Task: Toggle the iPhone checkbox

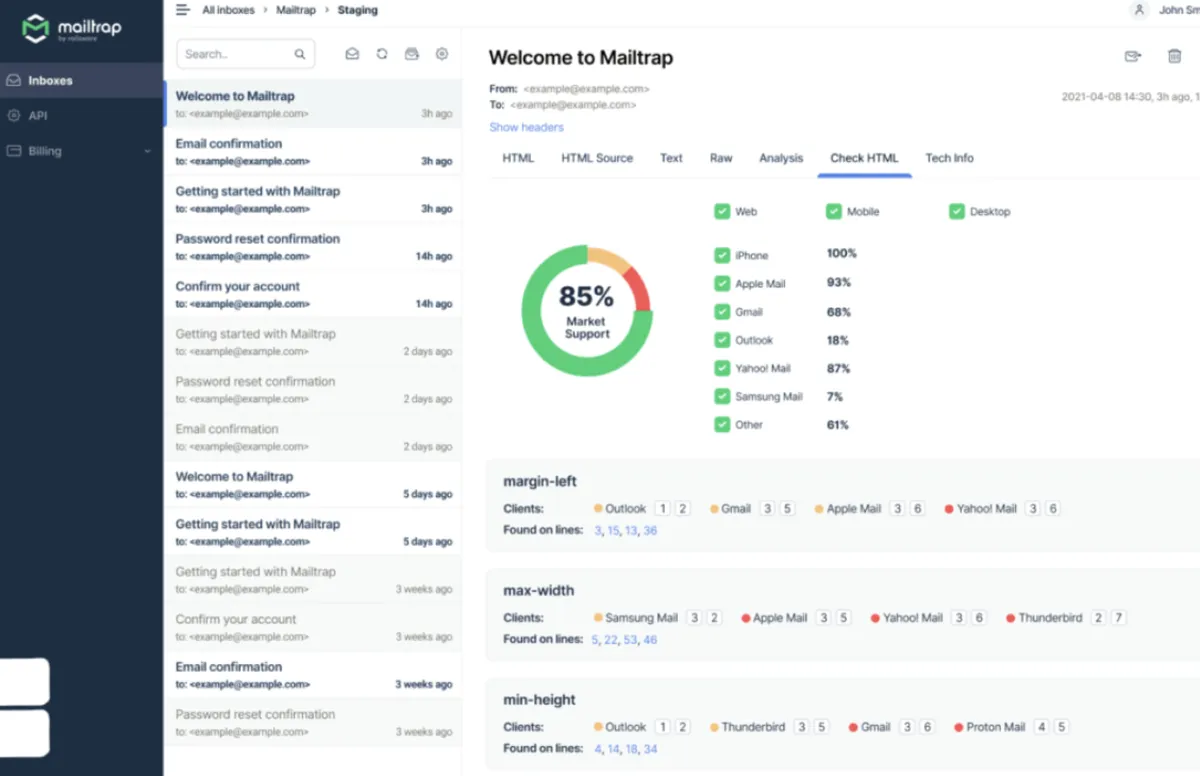Action: click(x=722, y=255)
